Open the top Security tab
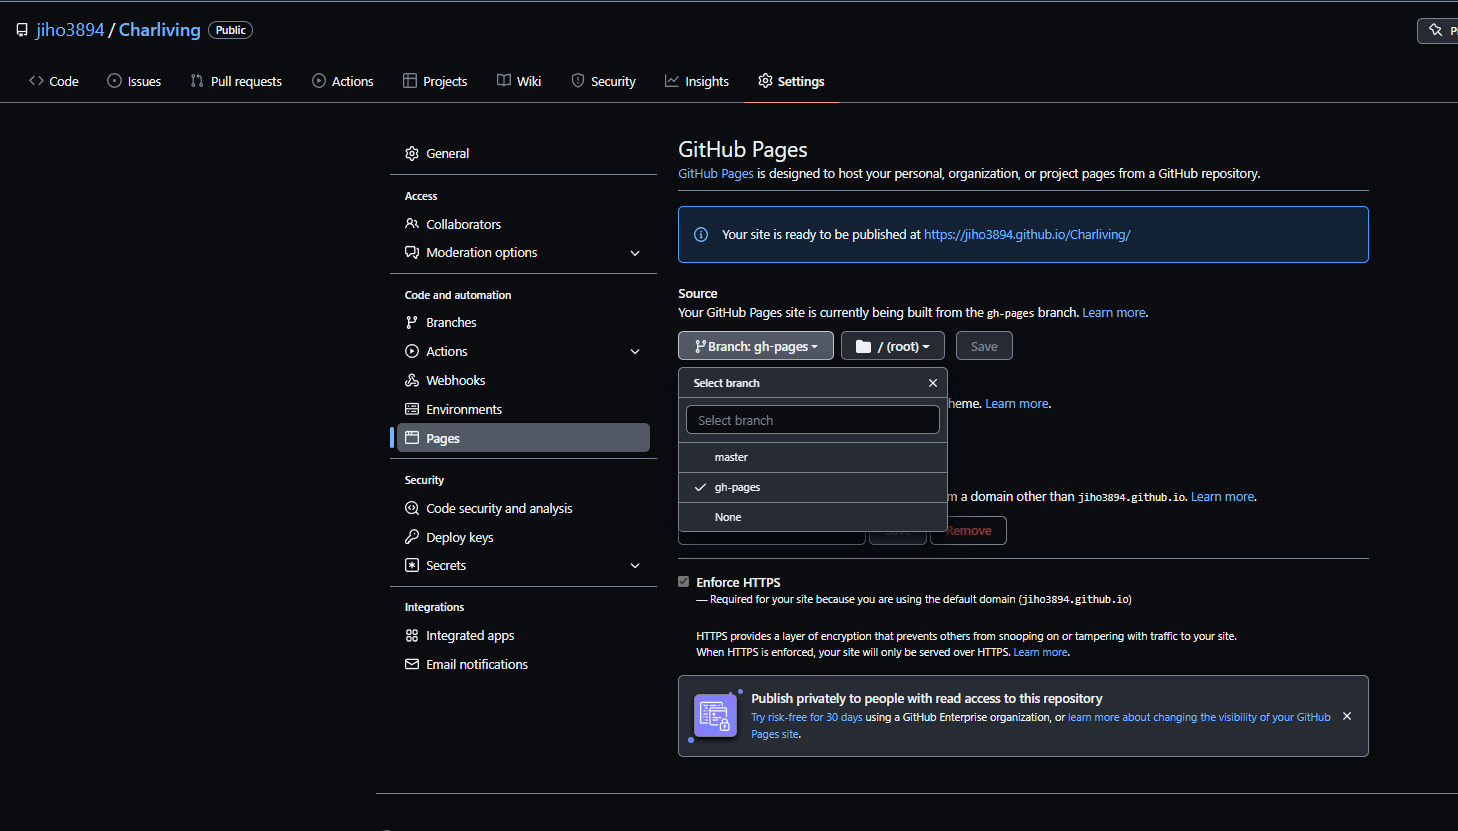1458x831 pixels. pos(603,81)
